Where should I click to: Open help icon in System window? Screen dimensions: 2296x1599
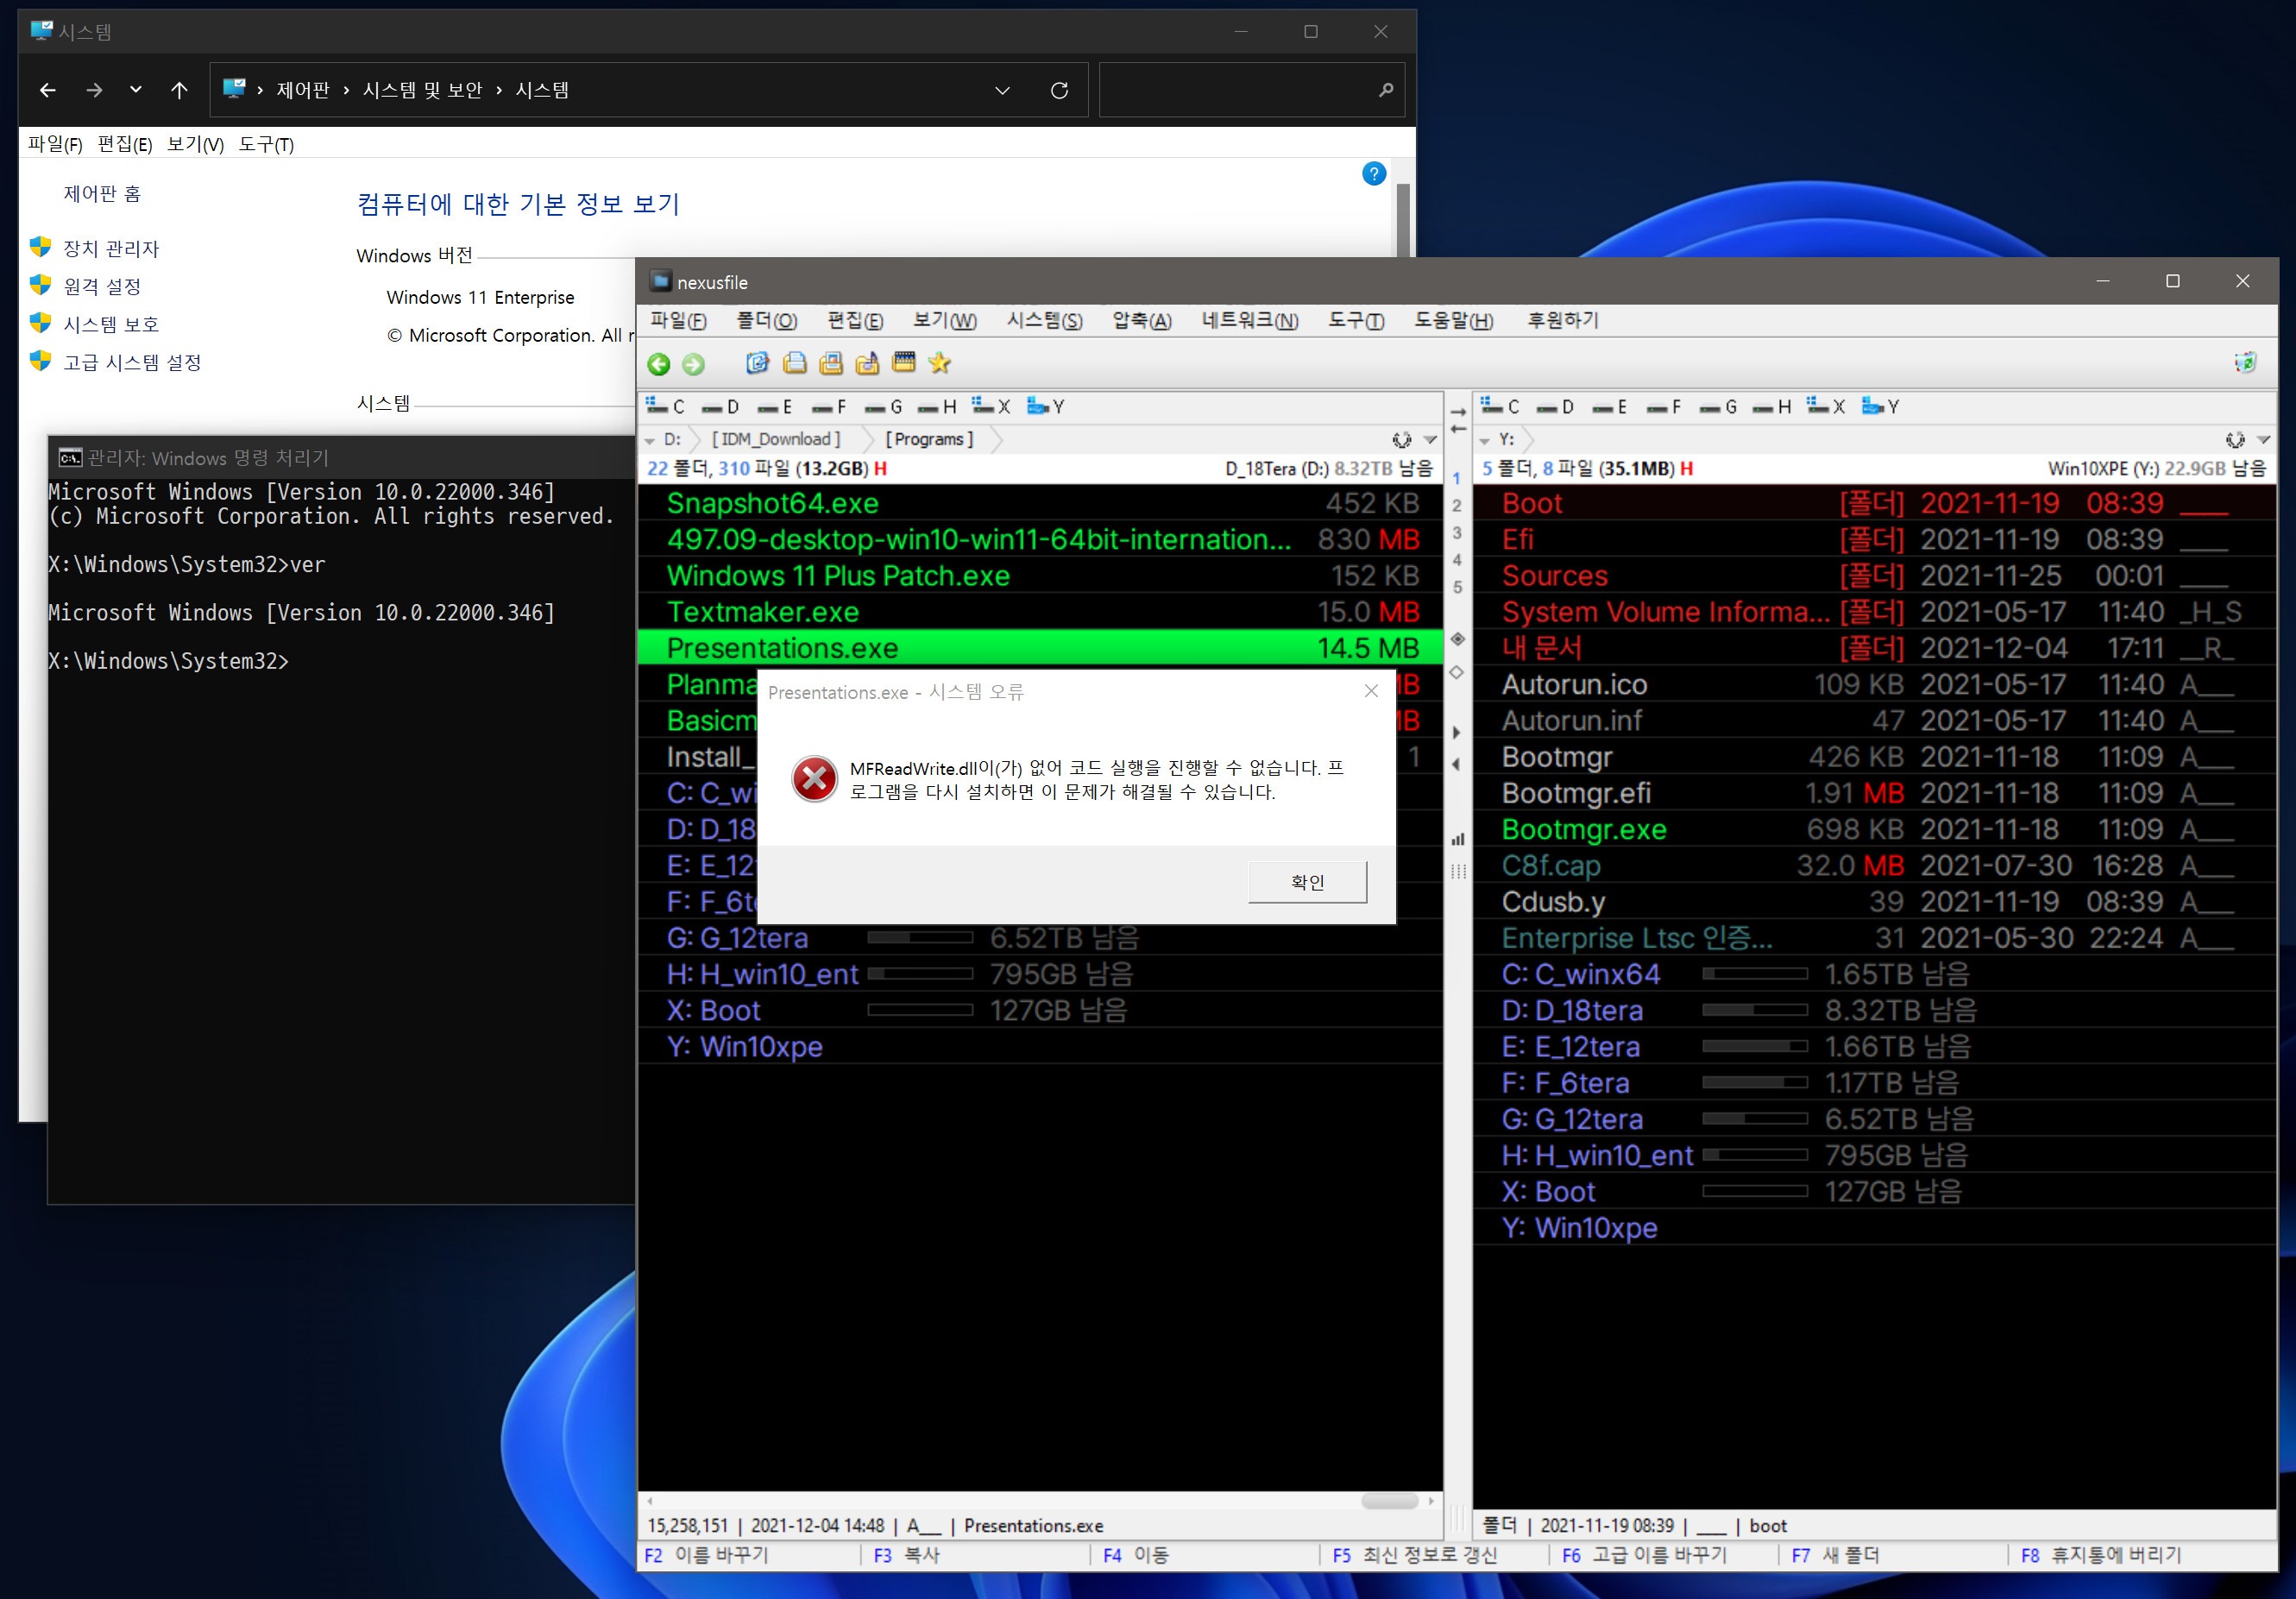pyautogui.click(x=1374, y=174)
